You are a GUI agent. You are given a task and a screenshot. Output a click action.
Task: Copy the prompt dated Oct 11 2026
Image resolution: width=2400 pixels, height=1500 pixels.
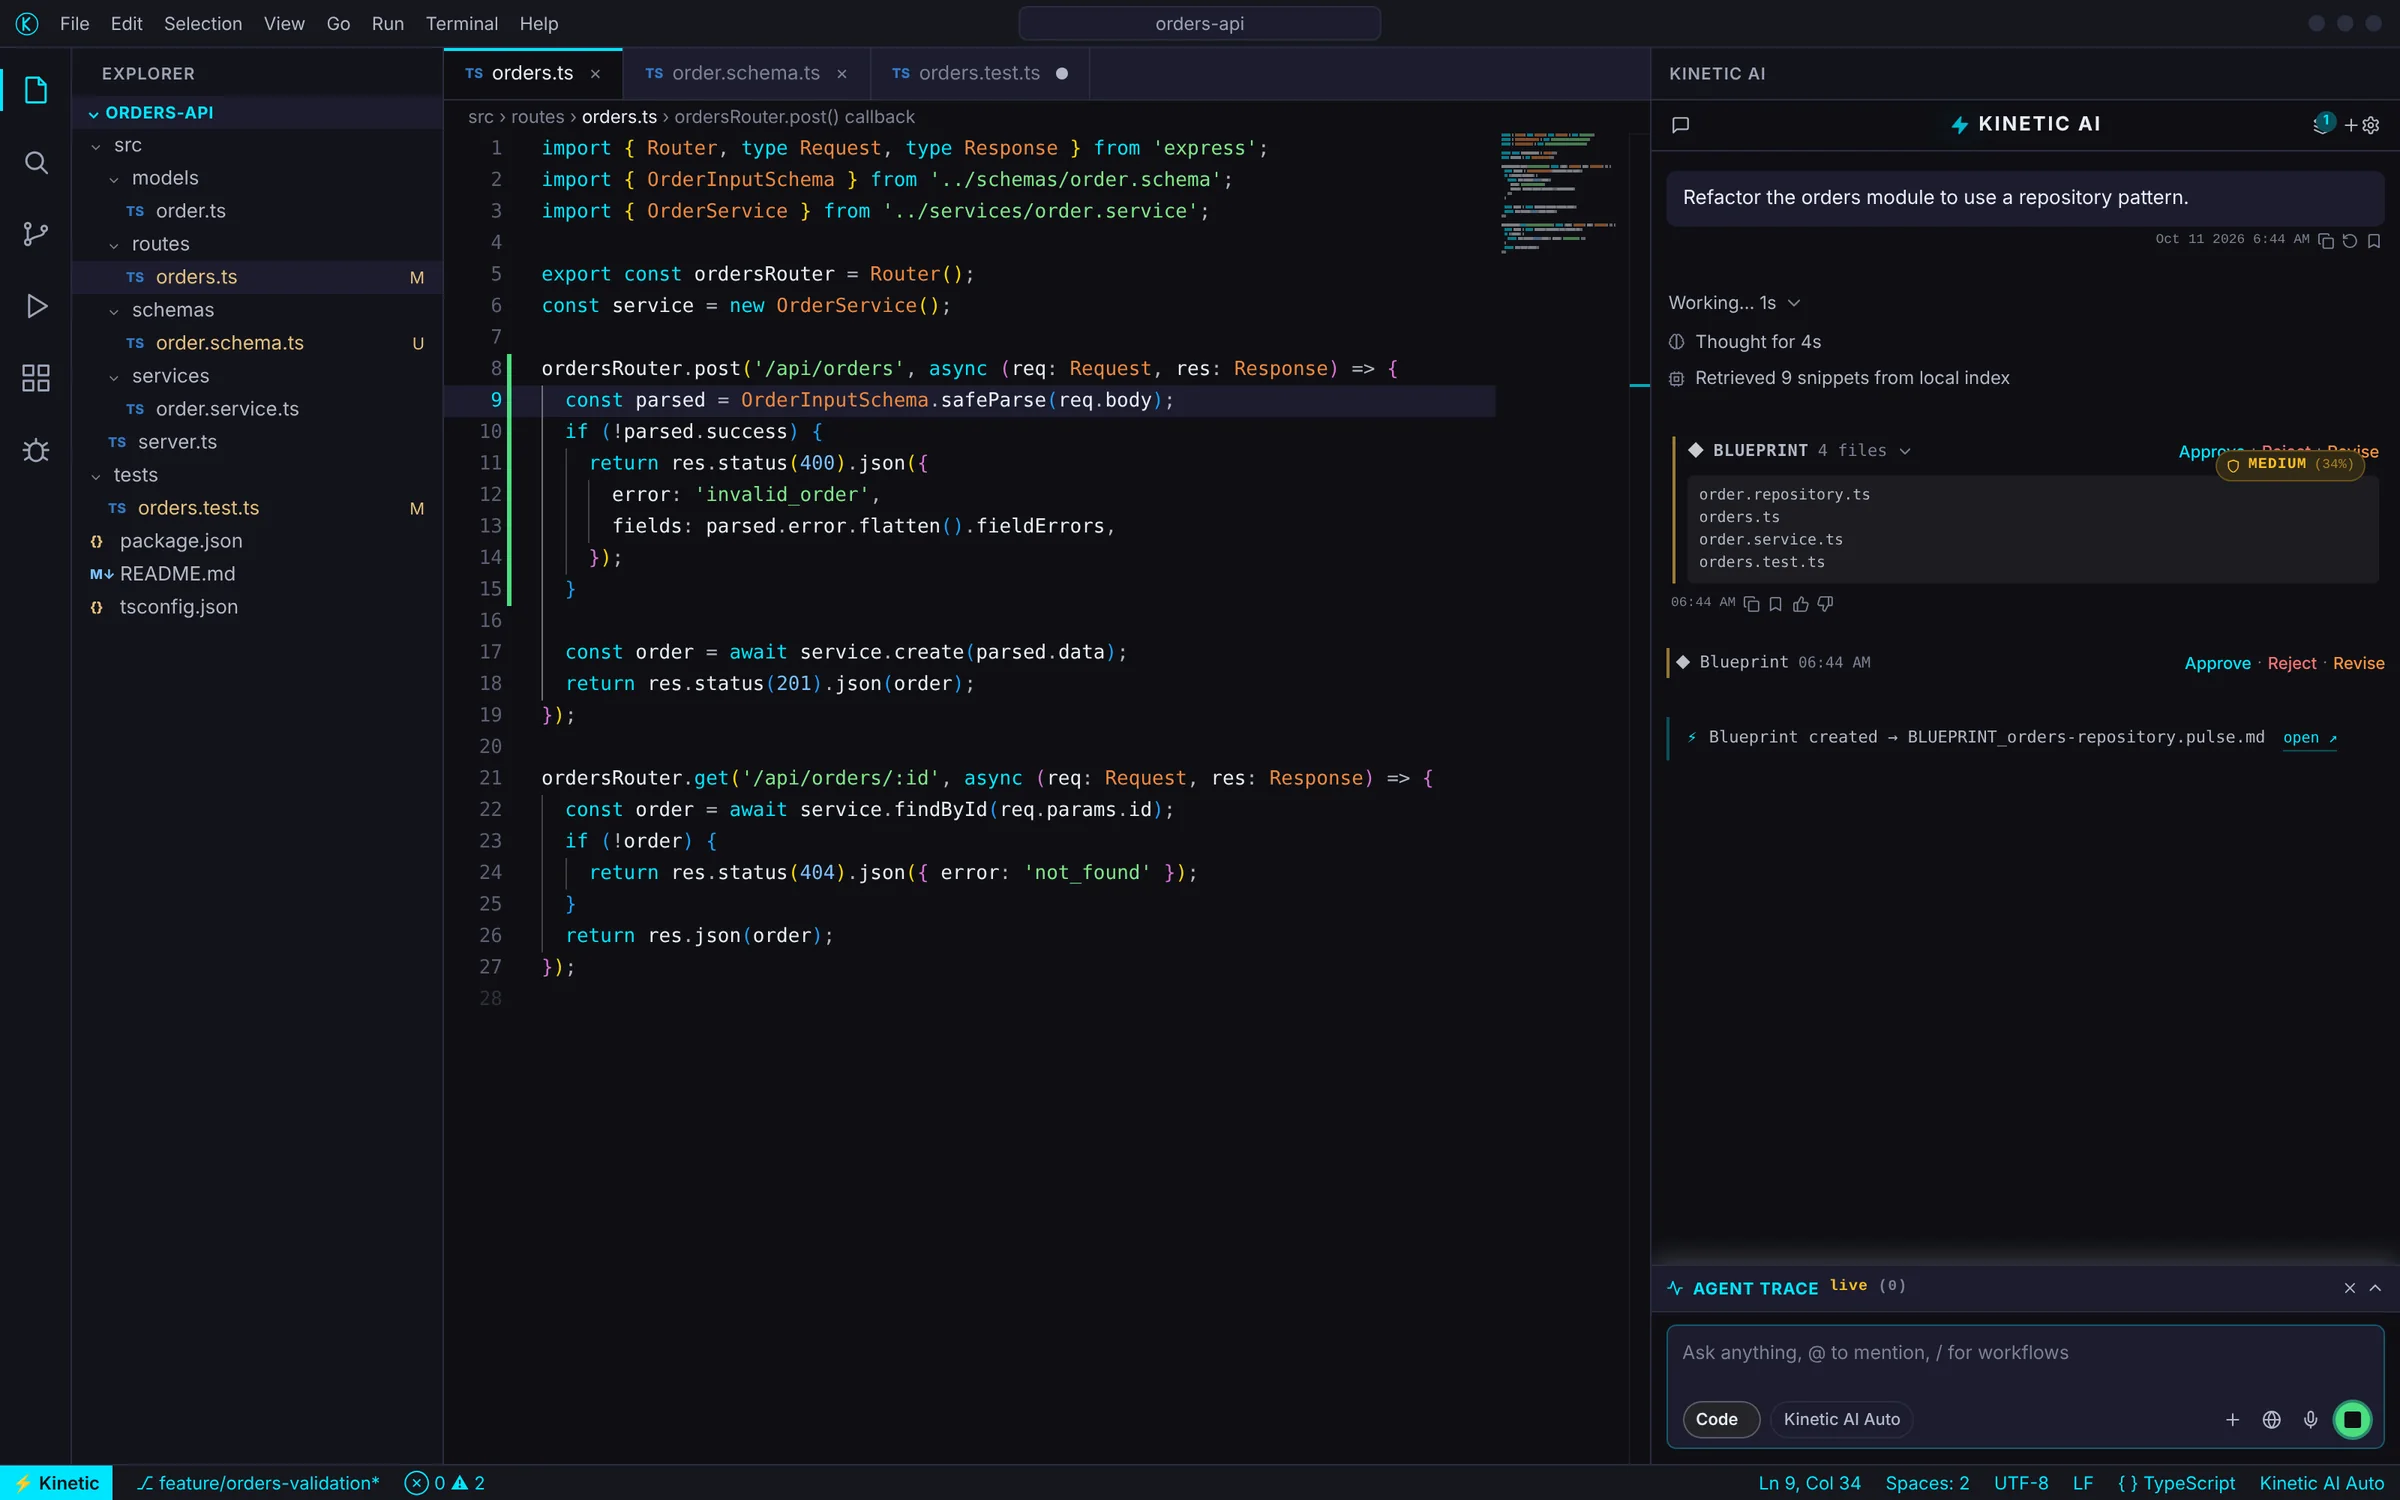pos(2326,241)
